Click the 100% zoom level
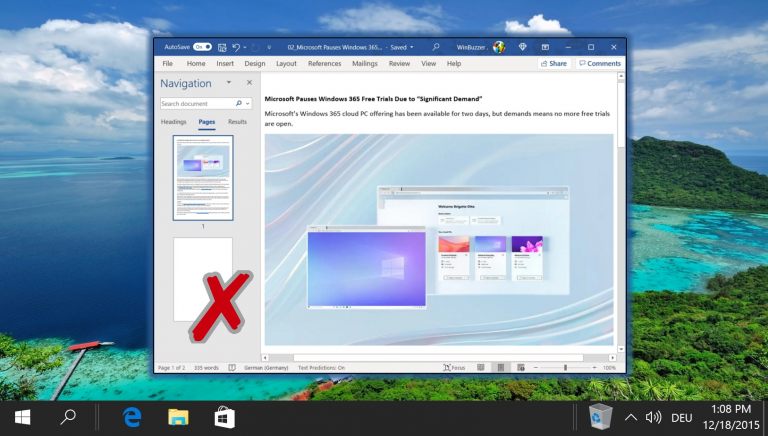Viewport: 768px width, 436px height. click(609, 368)
